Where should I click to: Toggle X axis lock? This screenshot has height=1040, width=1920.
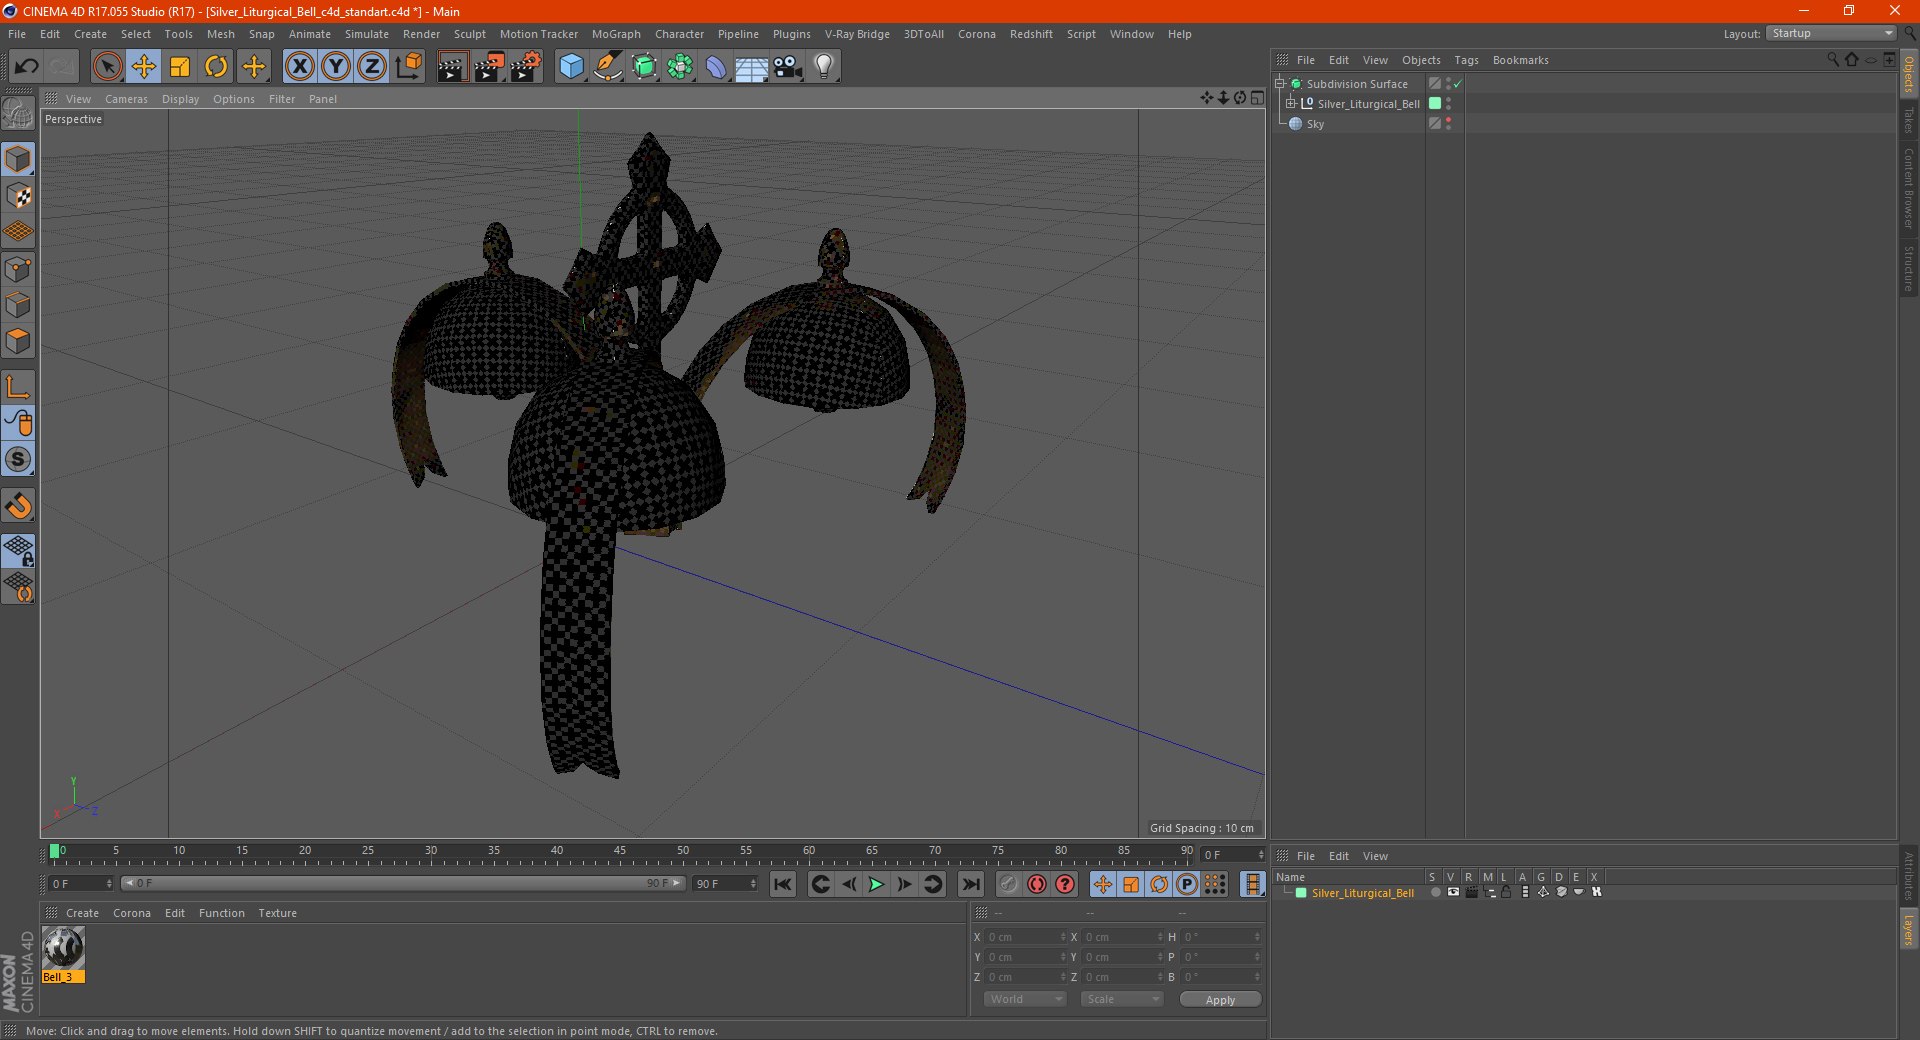coord(299,67)
